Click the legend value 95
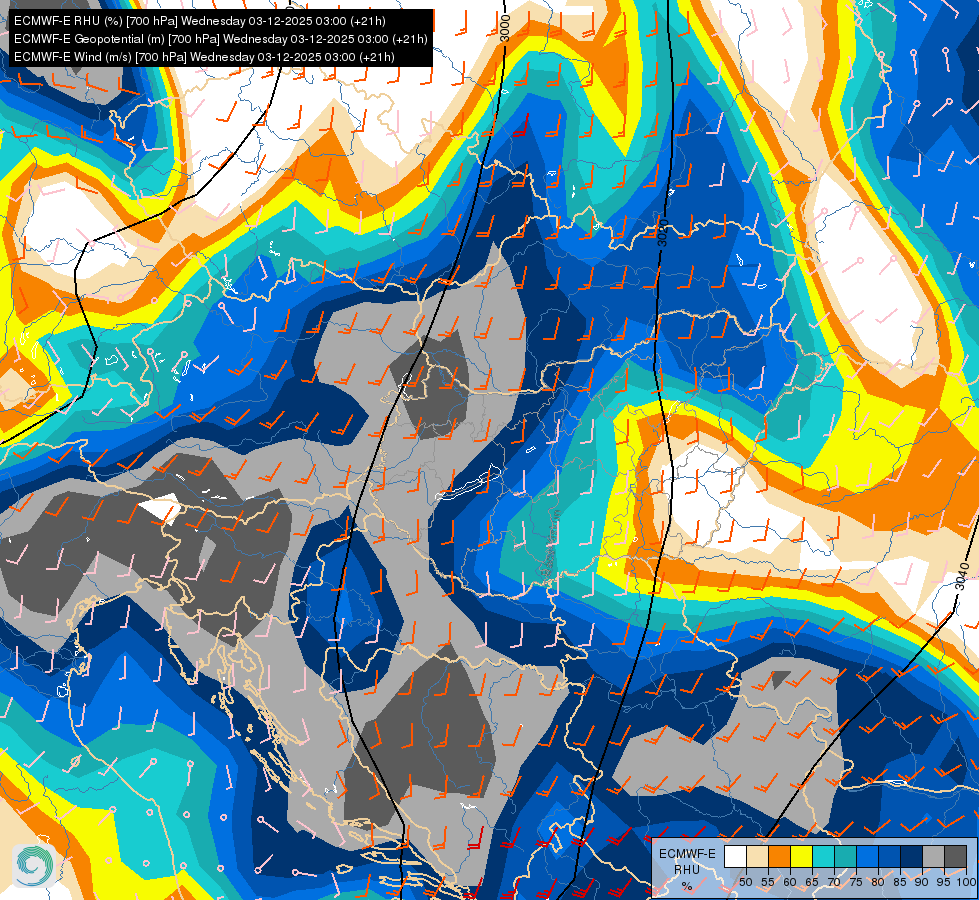The width and height of the screenshot is (979, 900). coord(943,882)
